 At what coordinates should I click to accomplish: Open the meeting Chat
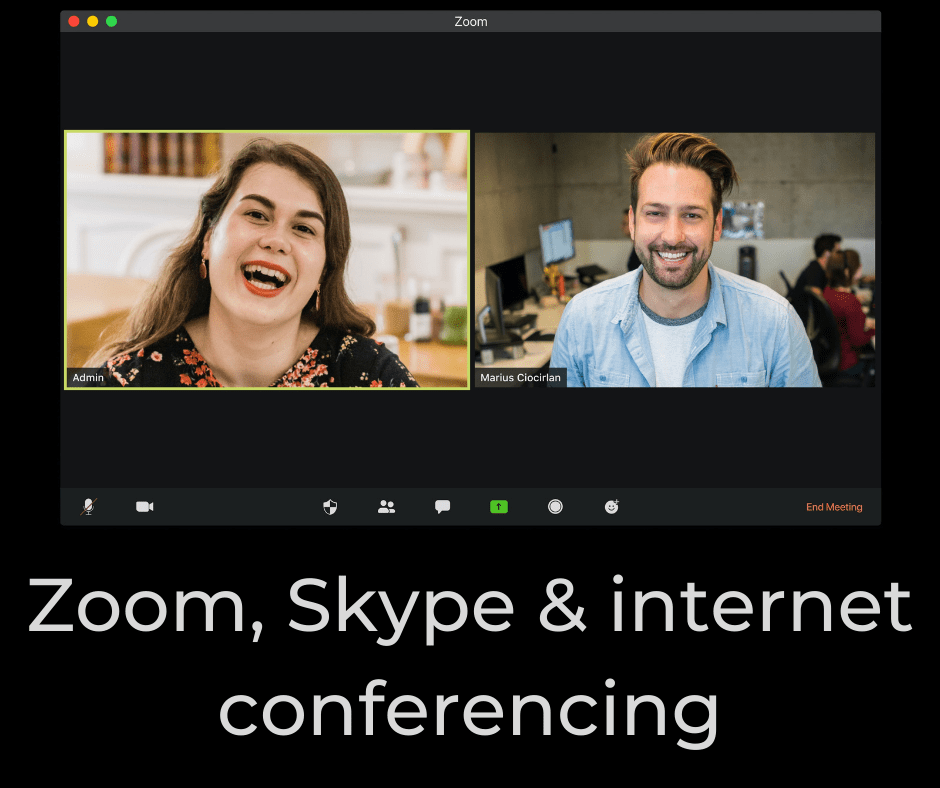click(x=441, y=507)
